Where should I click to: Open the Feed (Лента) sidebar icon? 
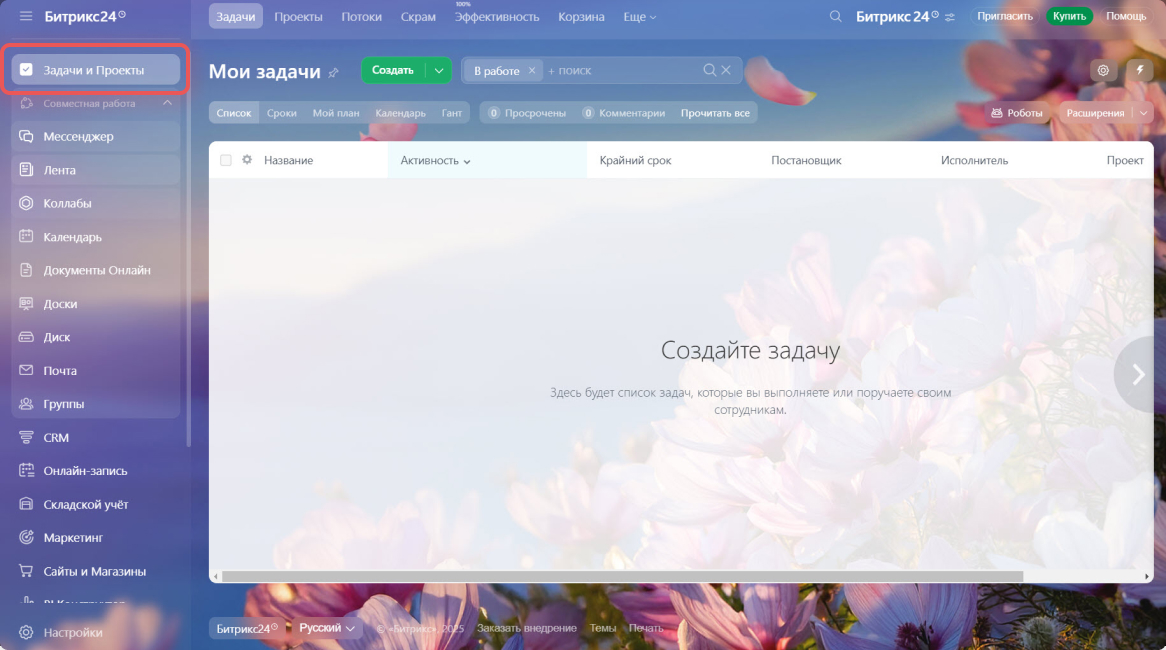coord(26,170)
